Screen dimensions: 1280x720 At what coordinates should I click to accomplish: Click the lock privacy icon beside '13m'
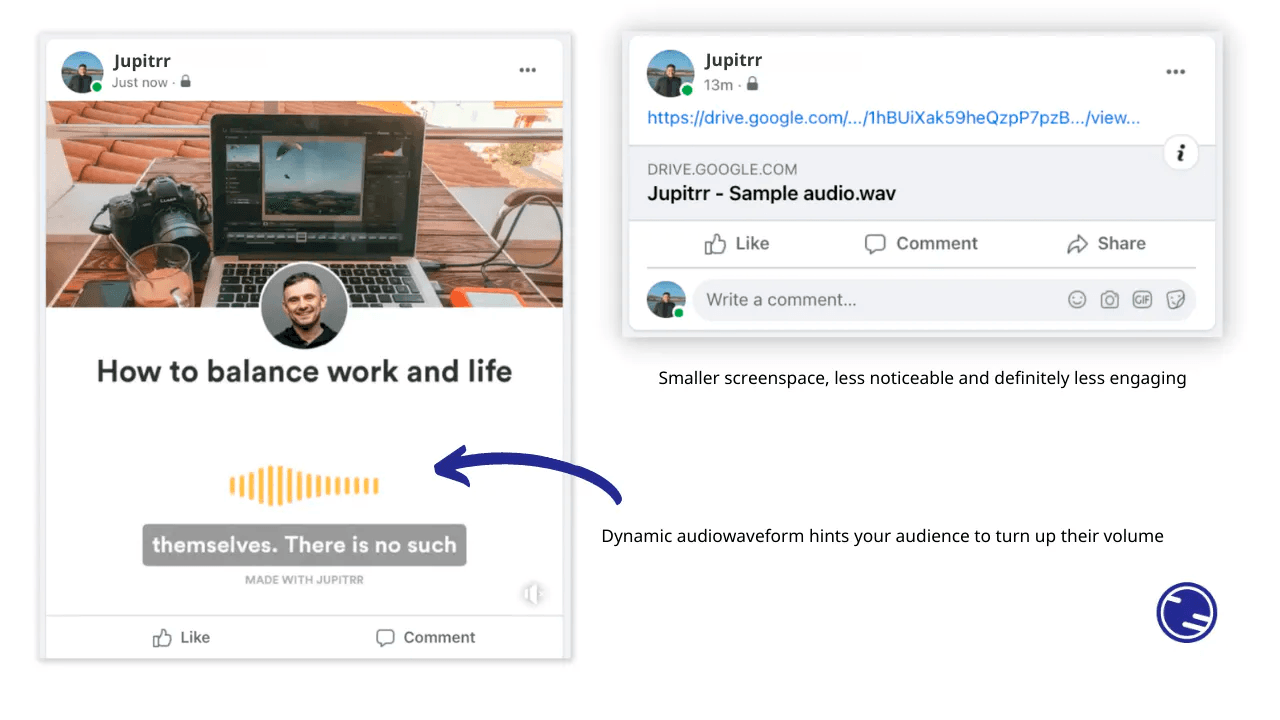coord(752,84)
